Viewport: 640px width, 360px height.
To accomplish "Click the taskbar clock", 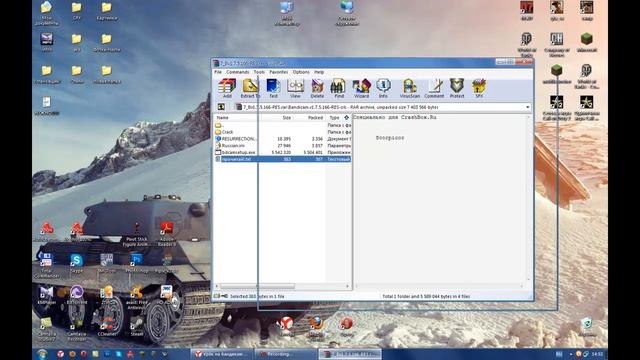I will (597, 354).
